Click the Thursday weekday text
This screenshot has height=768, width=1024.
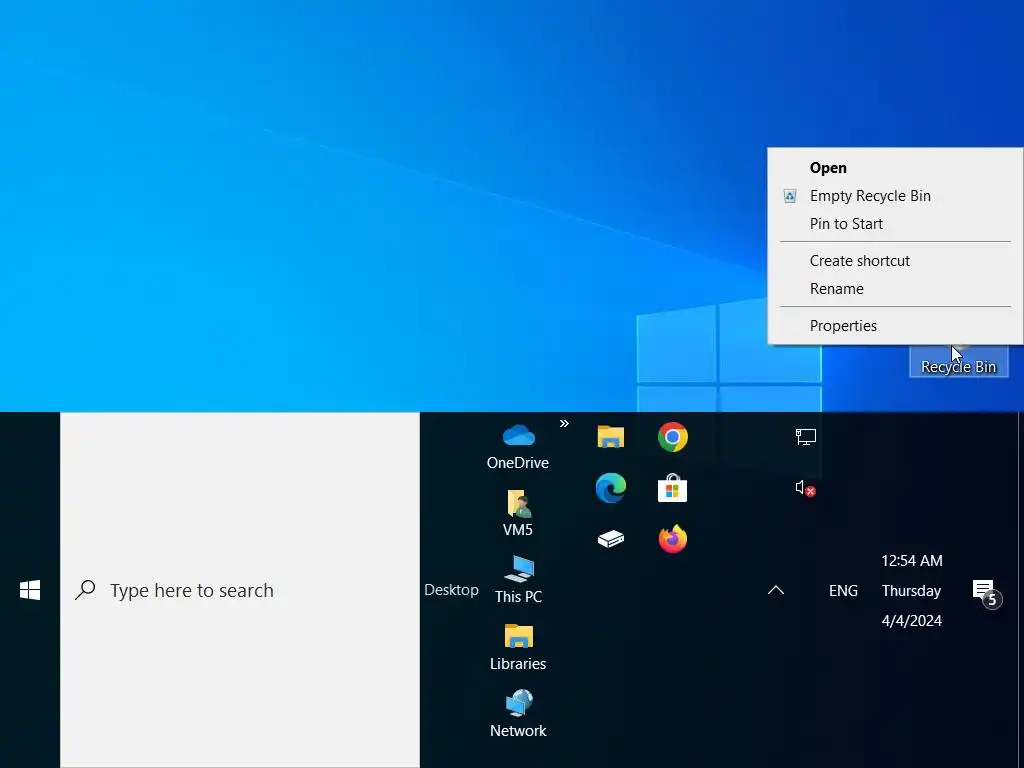click(x=912, y=590)
